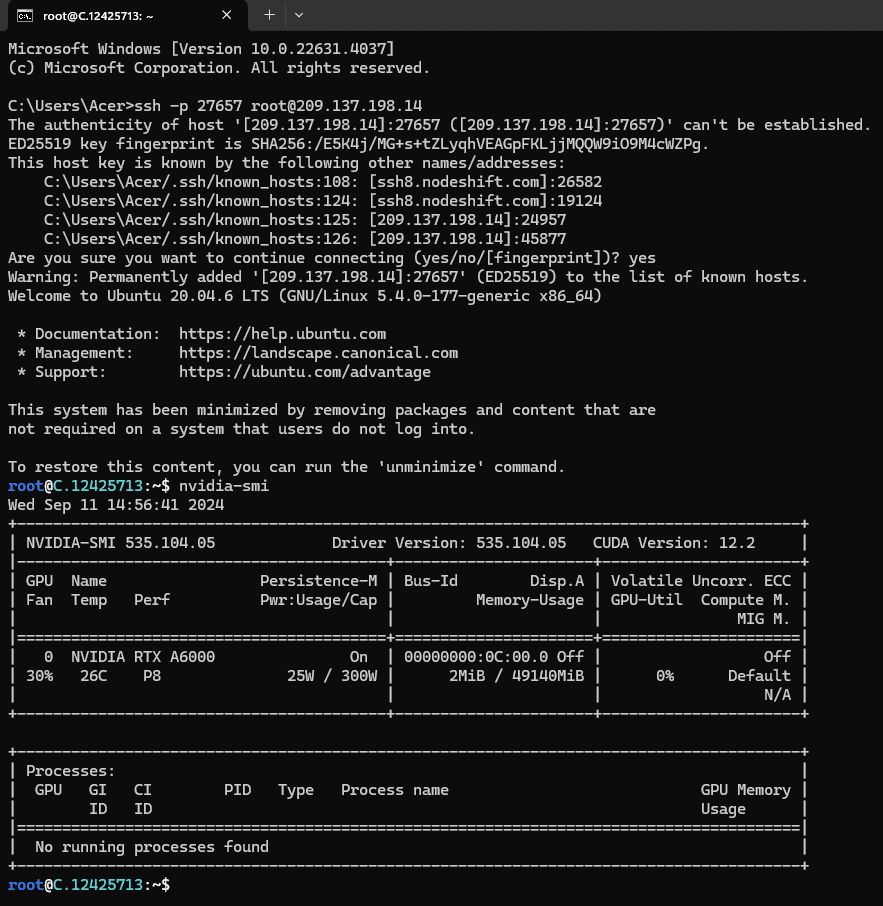Click the 'Bus-Id' column header
883x906 pixels.
pos(431,581)
